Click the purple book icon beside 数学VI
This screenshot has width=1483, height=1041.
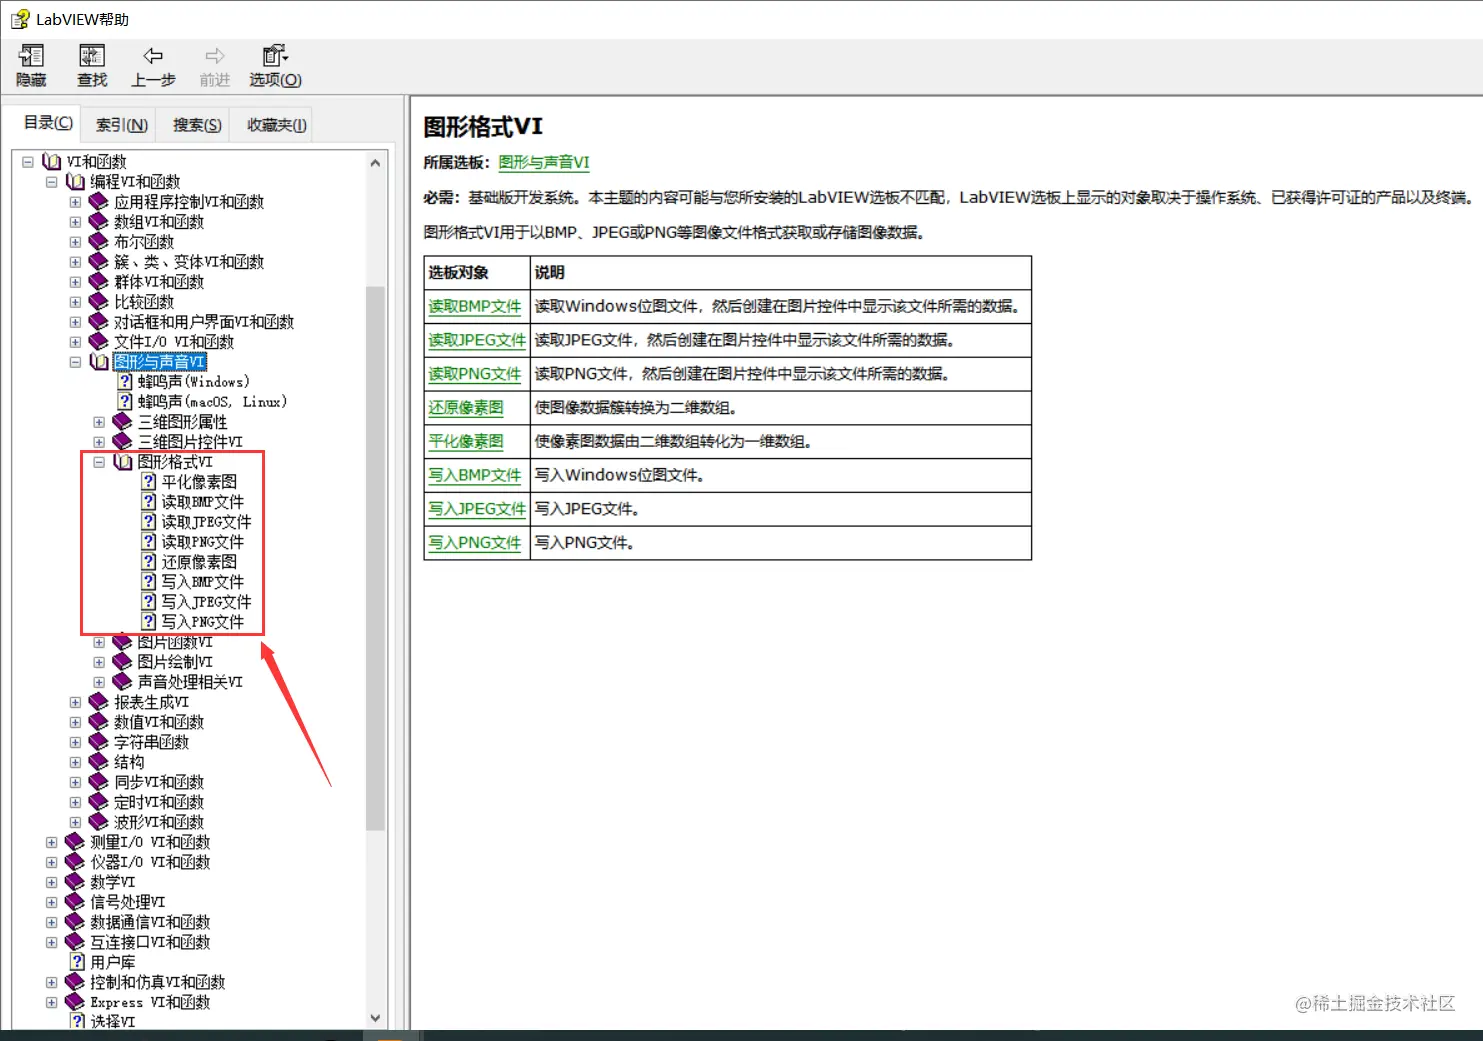click(75, 881)
